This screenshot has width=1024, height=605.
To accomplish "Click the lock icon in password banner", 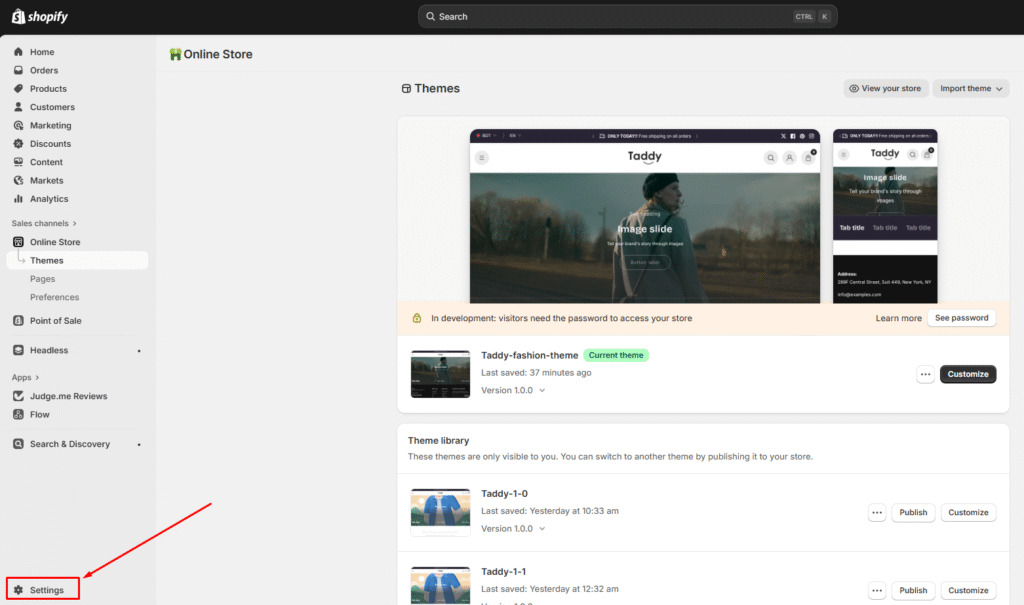I will click(x=417, y=318).
